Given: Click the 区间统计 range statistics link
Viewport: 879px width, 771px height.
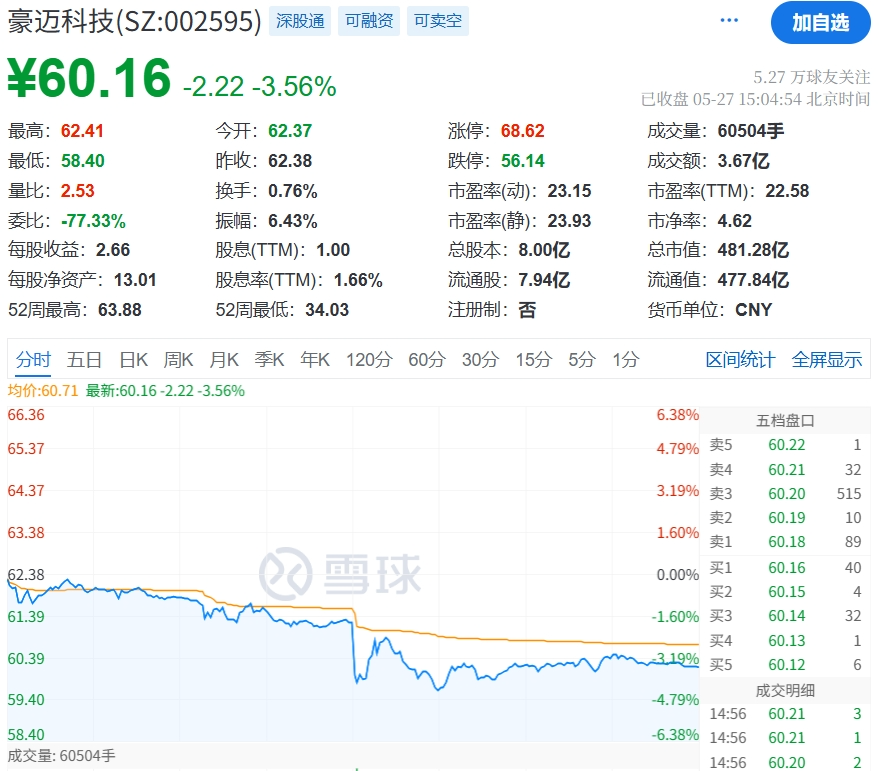Looking at the screenshot, I should coord(740,360).
